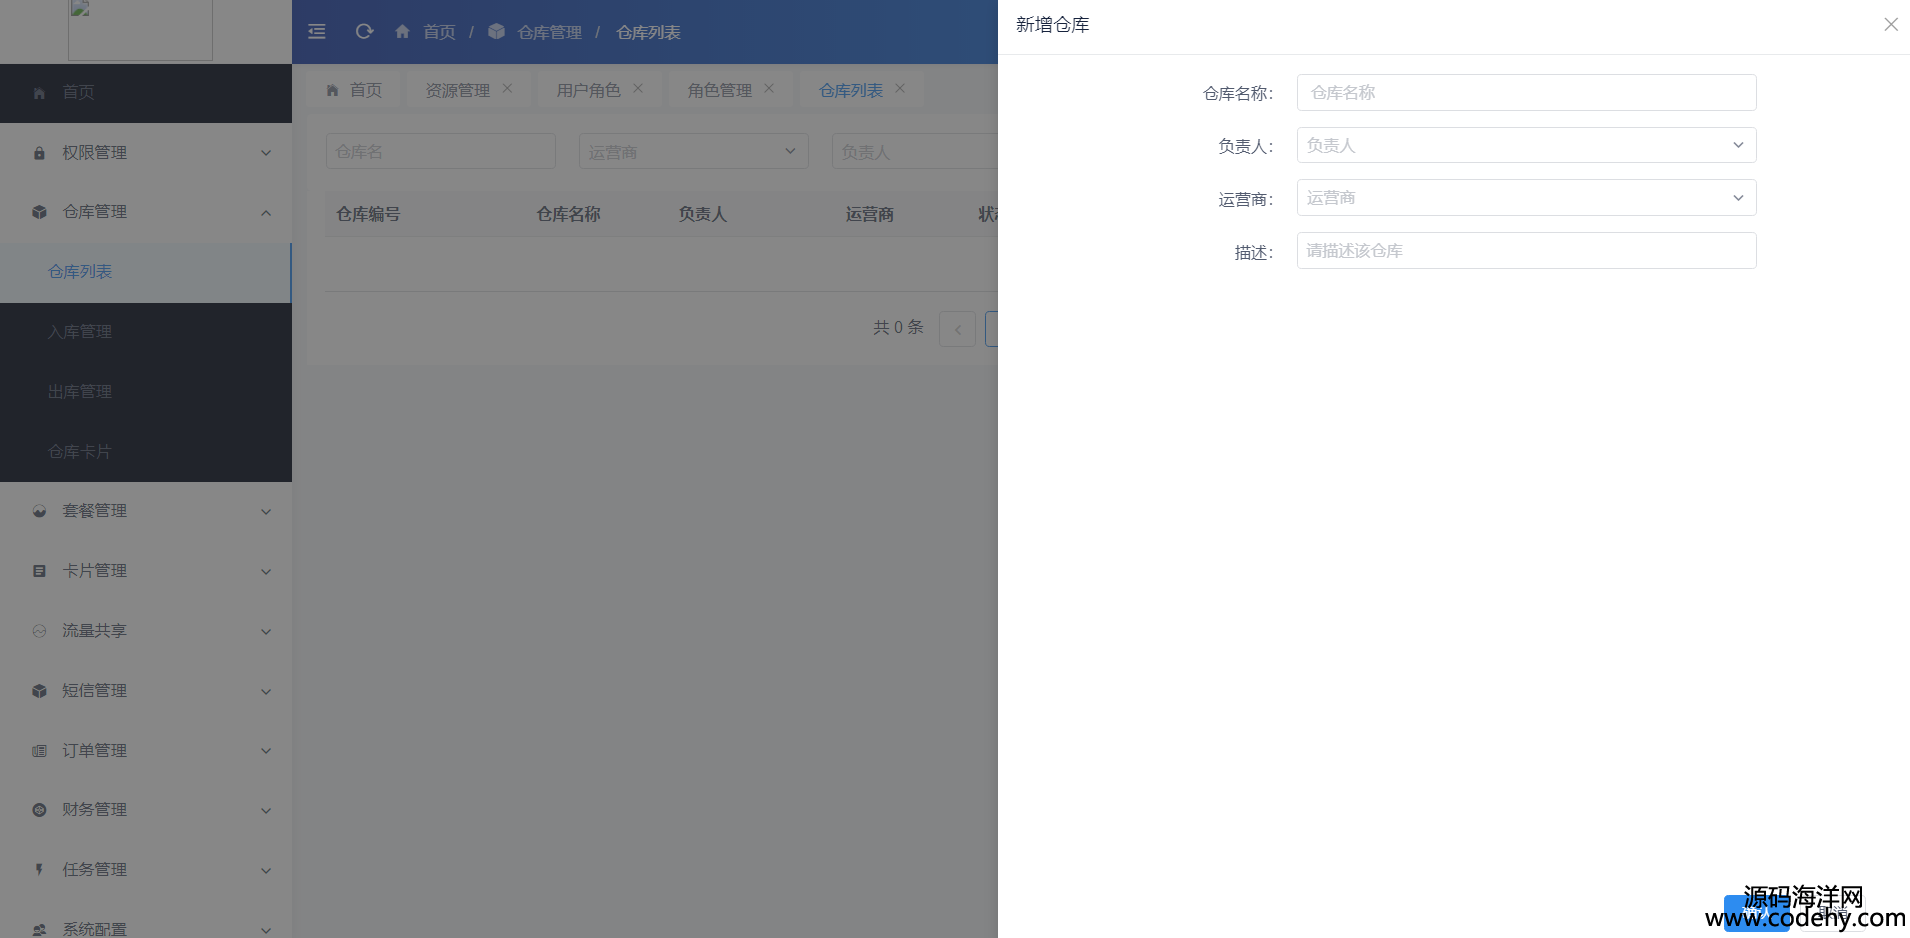Click 负责人 column header
This screenshot has width=1910, height=938.
click(702, 214)
